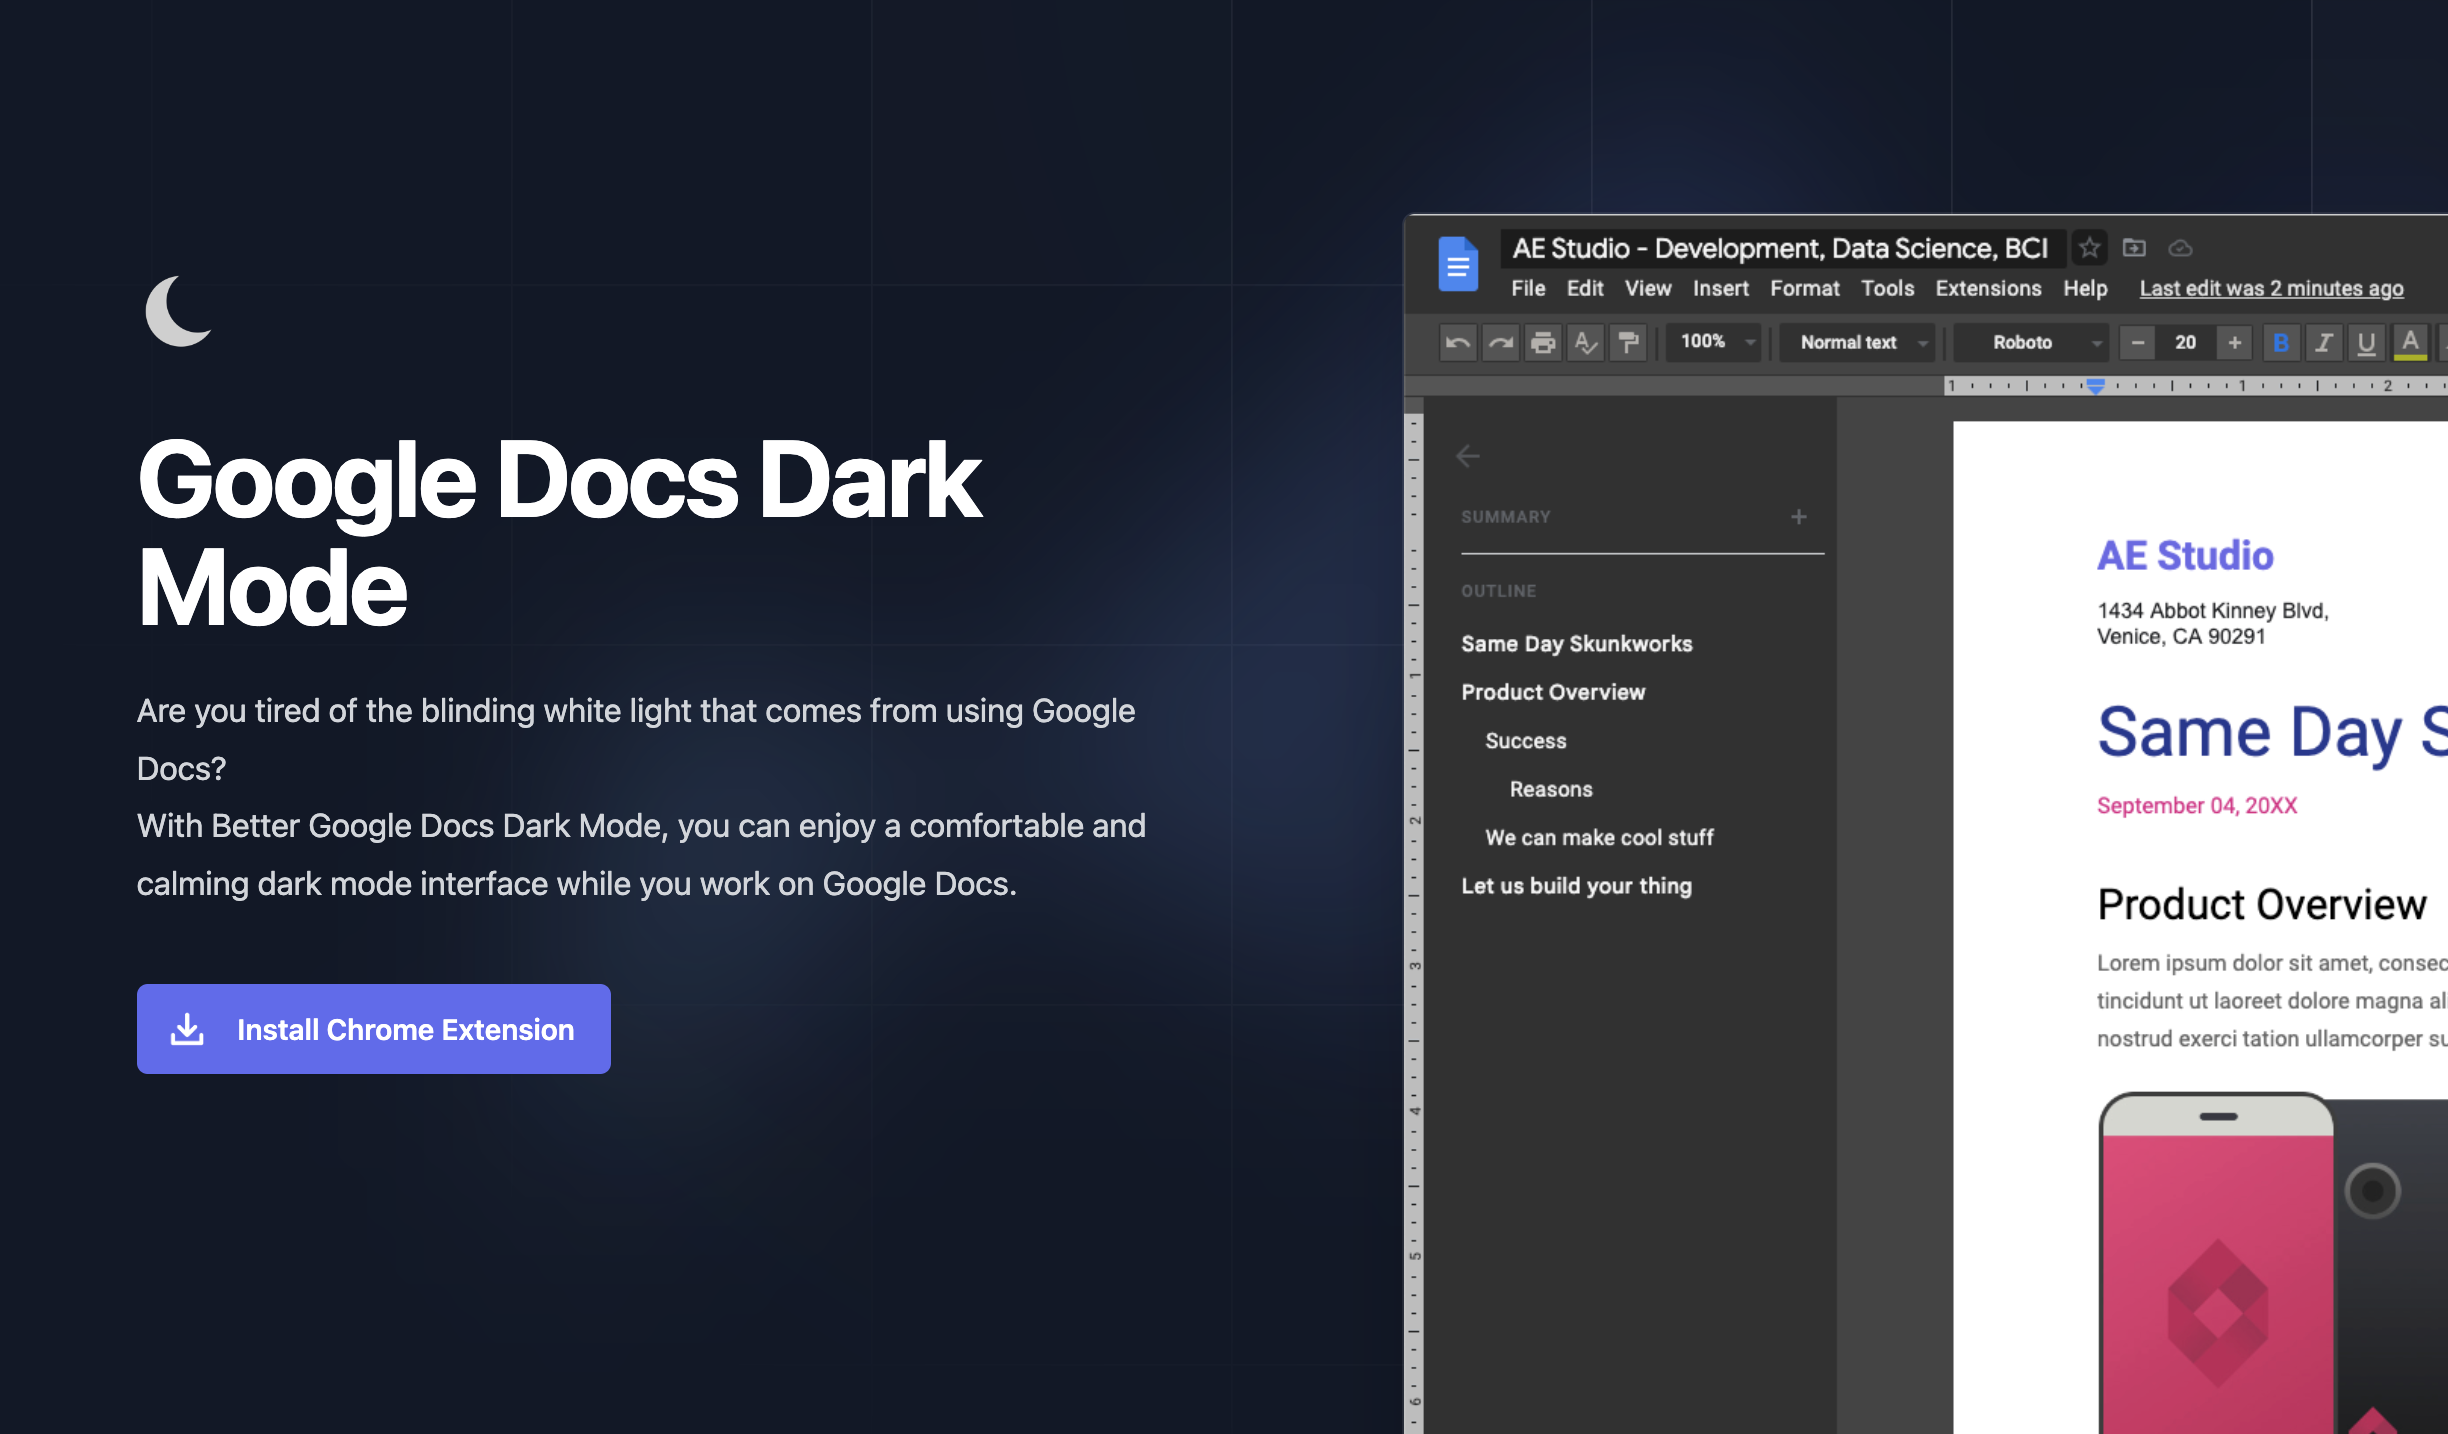Select the Redo icon
The height and width of the screenshot is (1434, 2448).
(x=1500, y=342)
